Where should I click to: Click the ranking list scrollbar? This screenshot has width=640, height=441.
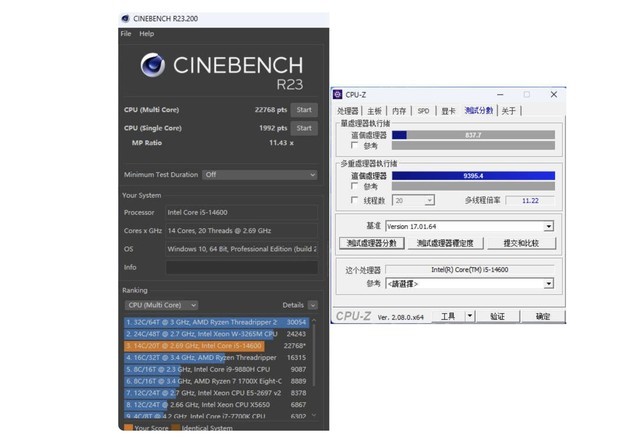pyautogui.click(x=314, y=355)
